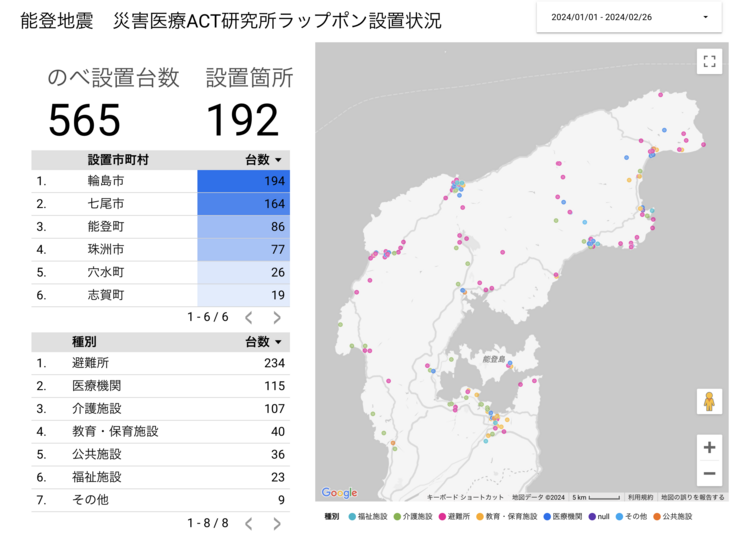Select the 福祉施設 row in 種別 table
The height and width of the screenshot is (537, 736).
(x=161, y=477)
